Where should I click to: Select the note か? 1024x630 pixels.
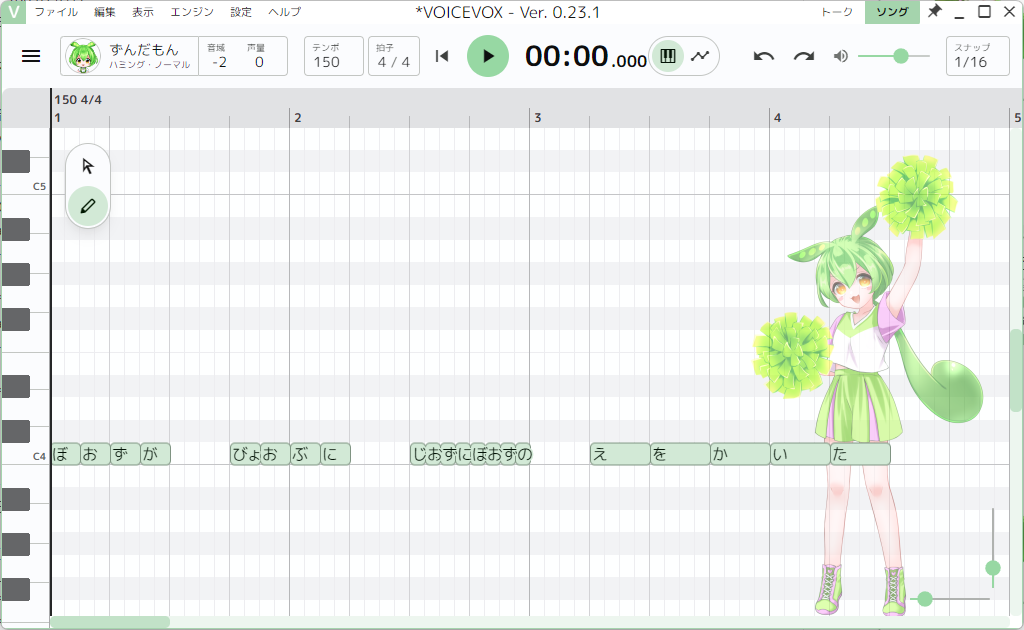click(740, 454)
